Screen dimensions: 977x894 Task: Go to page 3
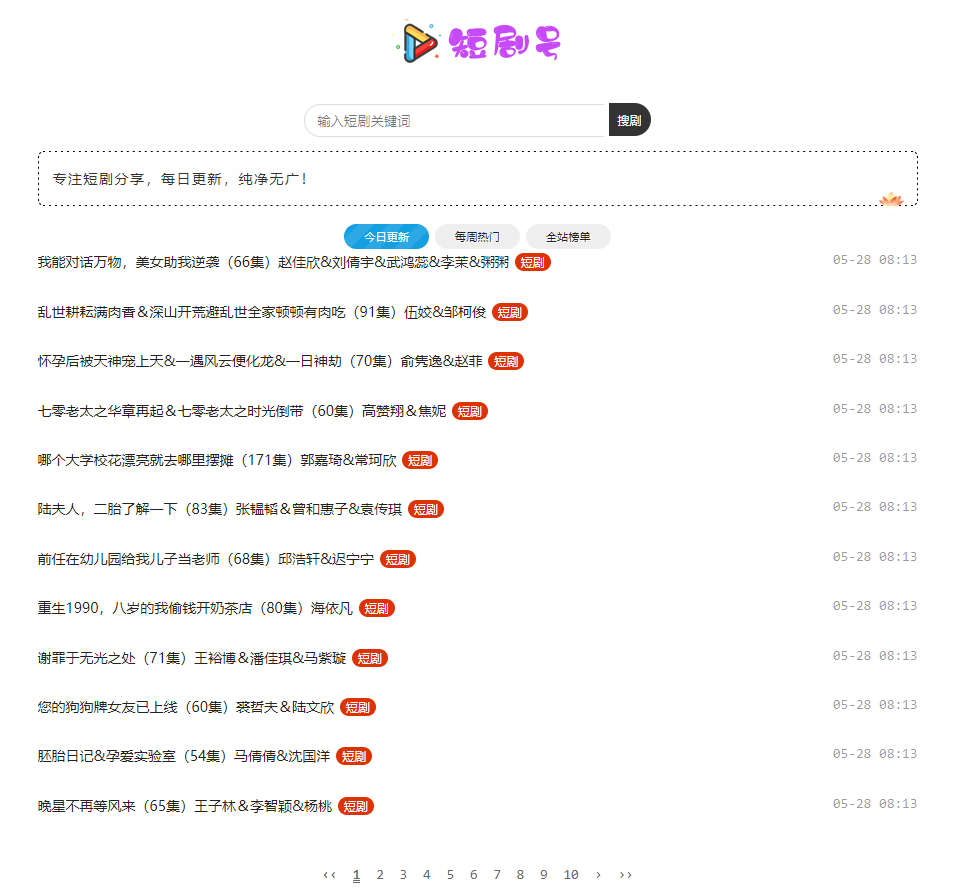tap(403, 875)
